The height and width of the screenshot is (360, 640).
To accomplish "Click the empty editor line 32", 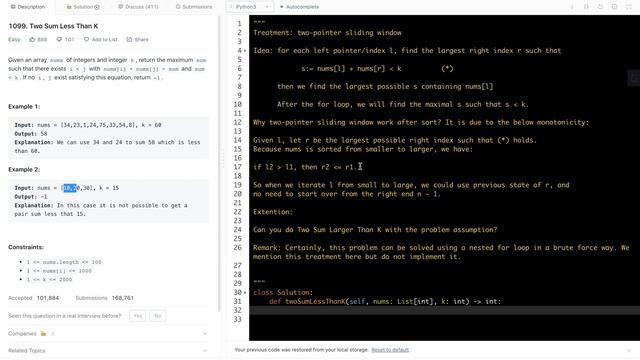I will click(444, 311).
